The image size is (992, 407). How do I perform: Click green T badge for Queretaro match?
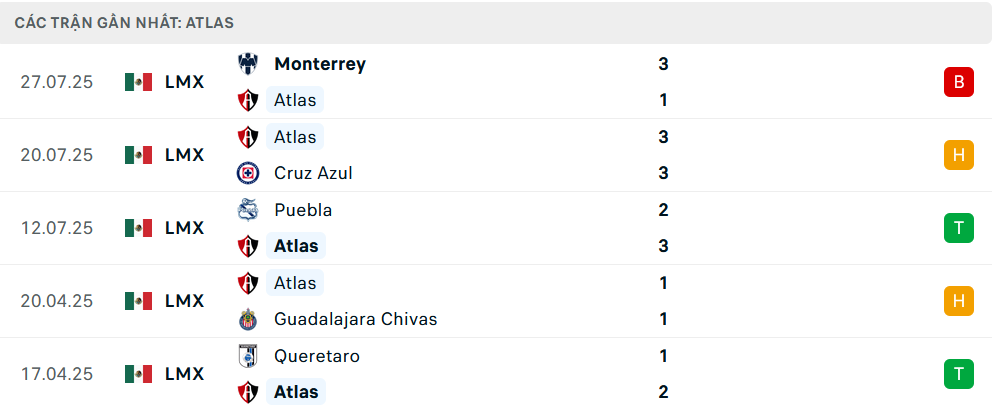tap(959, 373)
